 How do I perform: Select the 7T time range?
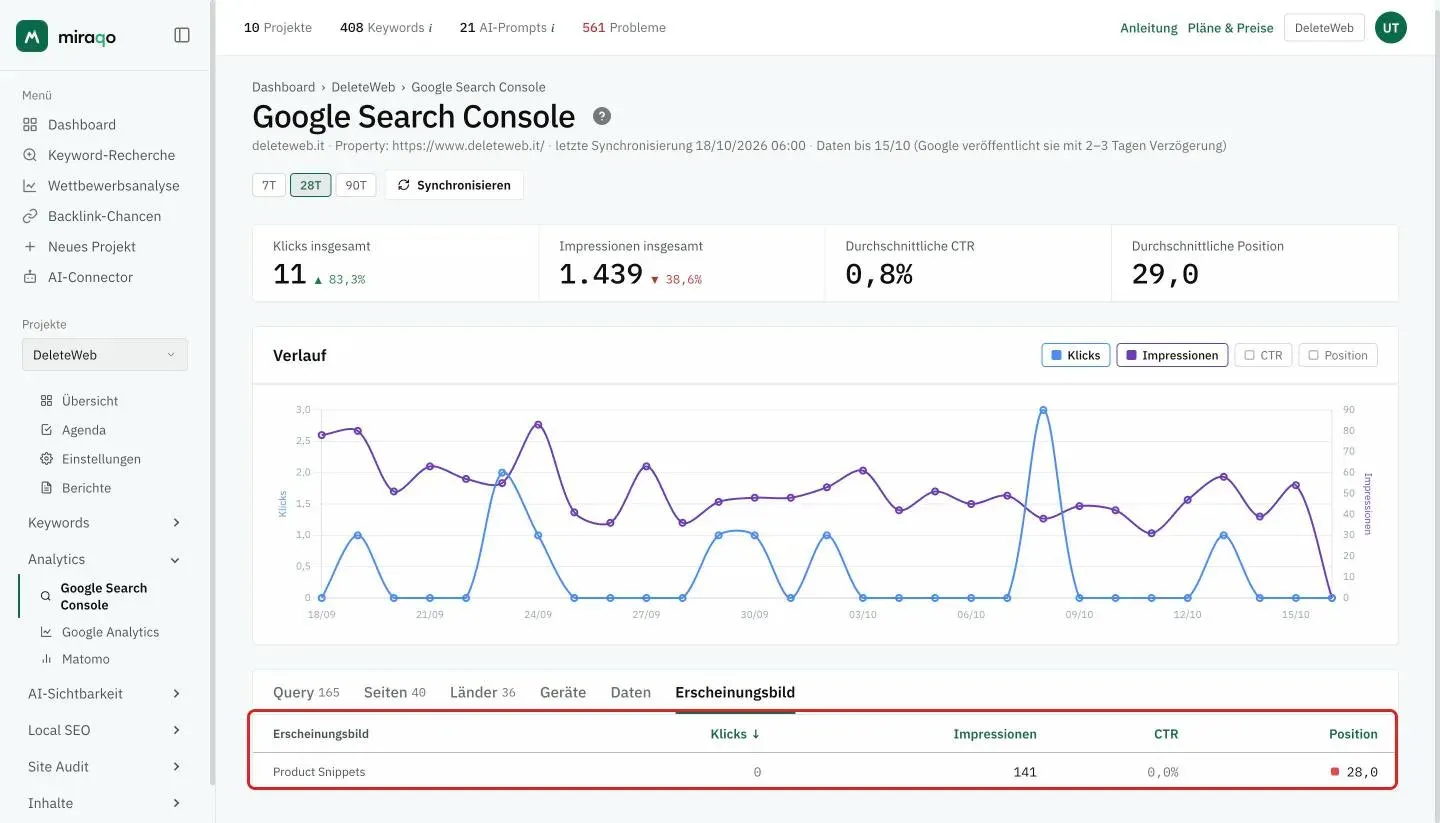[269, 185]
